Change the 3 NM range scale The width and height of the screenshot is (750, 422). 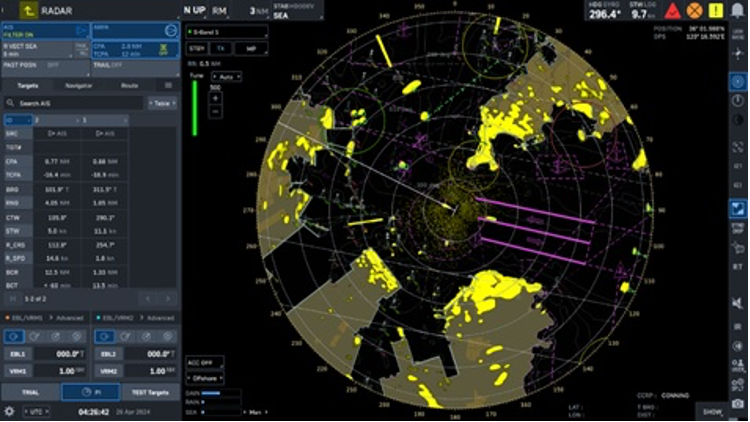click(252, 11)
